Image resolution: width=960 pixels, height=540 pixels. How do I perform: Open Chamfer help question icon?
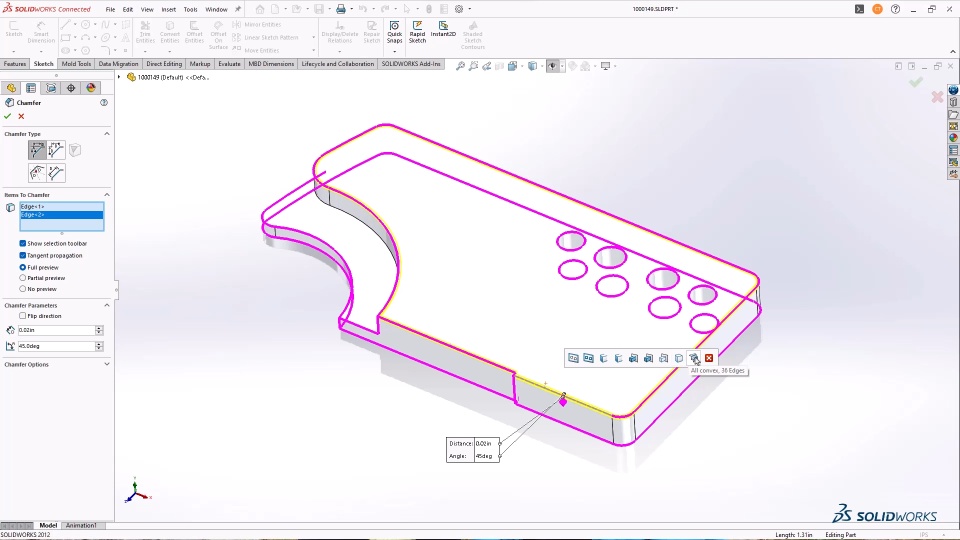(103, 103)
